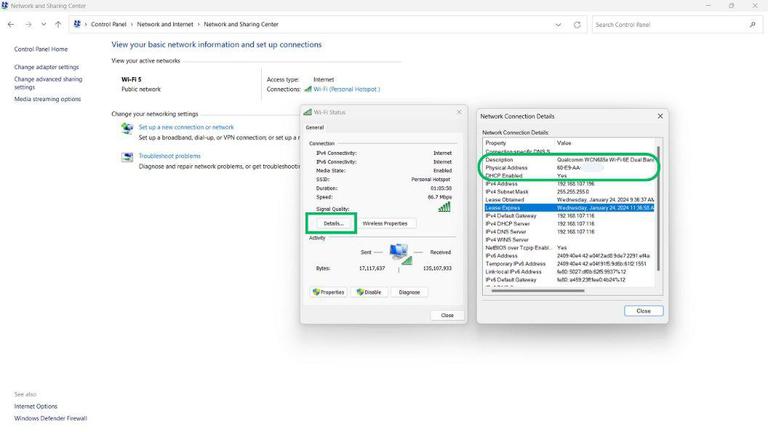Click the search magnifier icon
This screenshot has height=432, width=768.
[752, 24]
